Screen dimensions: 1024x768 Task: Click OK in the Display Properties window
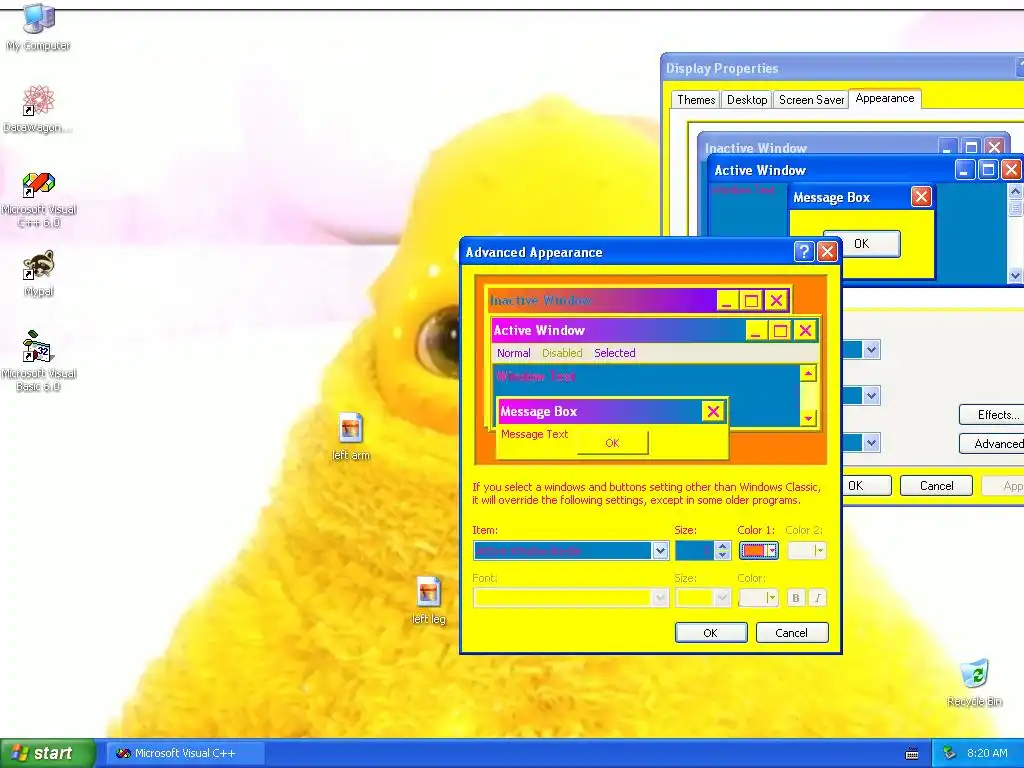tap(867, 486)
